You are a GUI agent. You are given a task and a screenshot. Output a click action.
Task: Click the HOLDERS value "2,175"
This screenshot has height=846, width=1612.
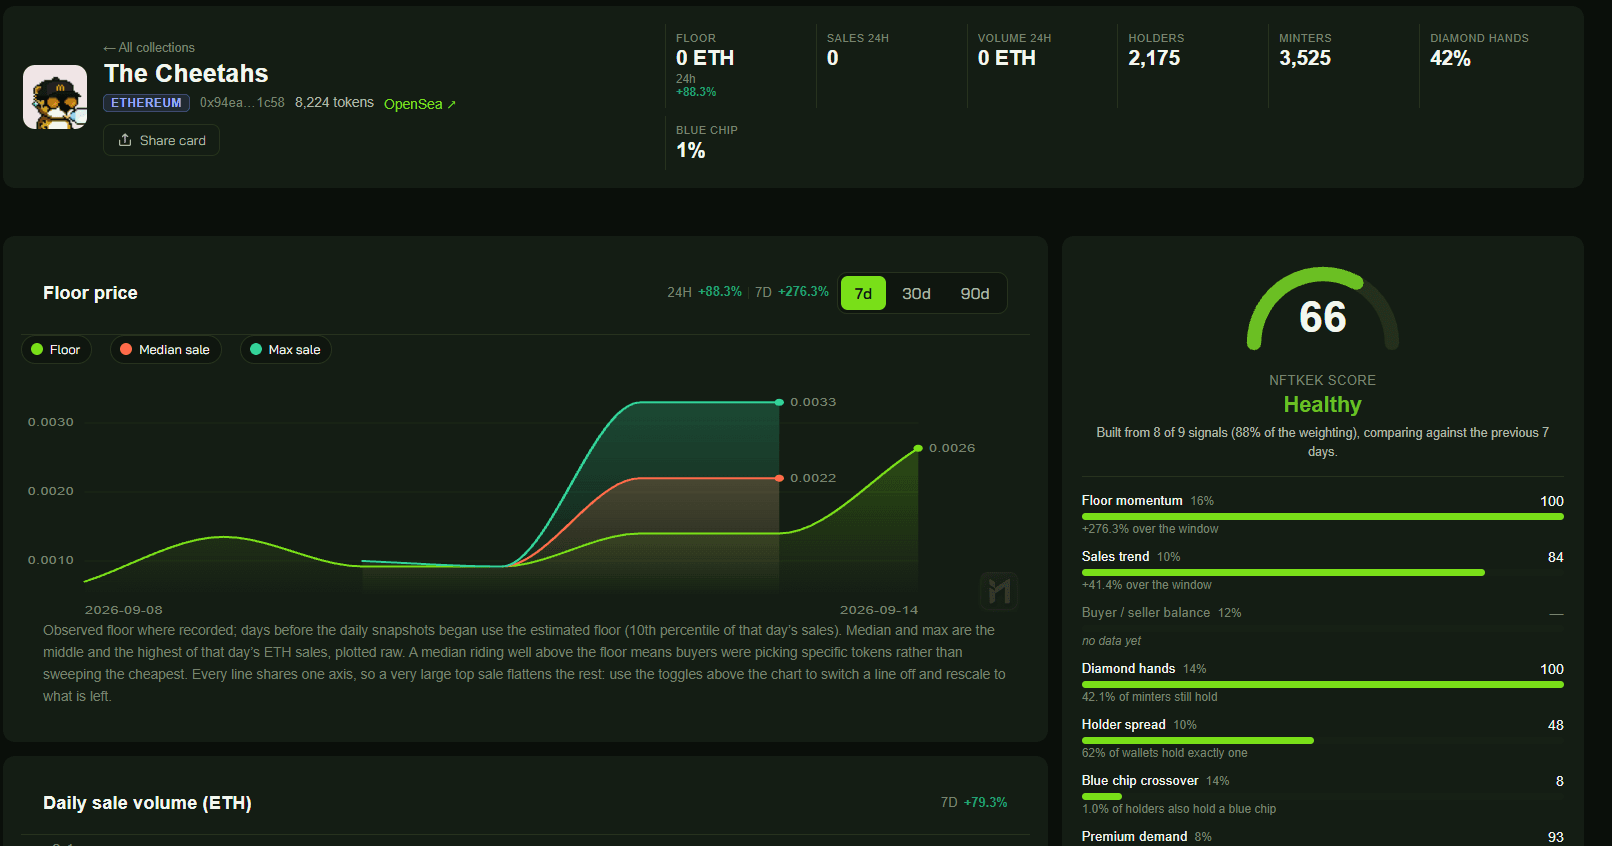(1154, 58)
